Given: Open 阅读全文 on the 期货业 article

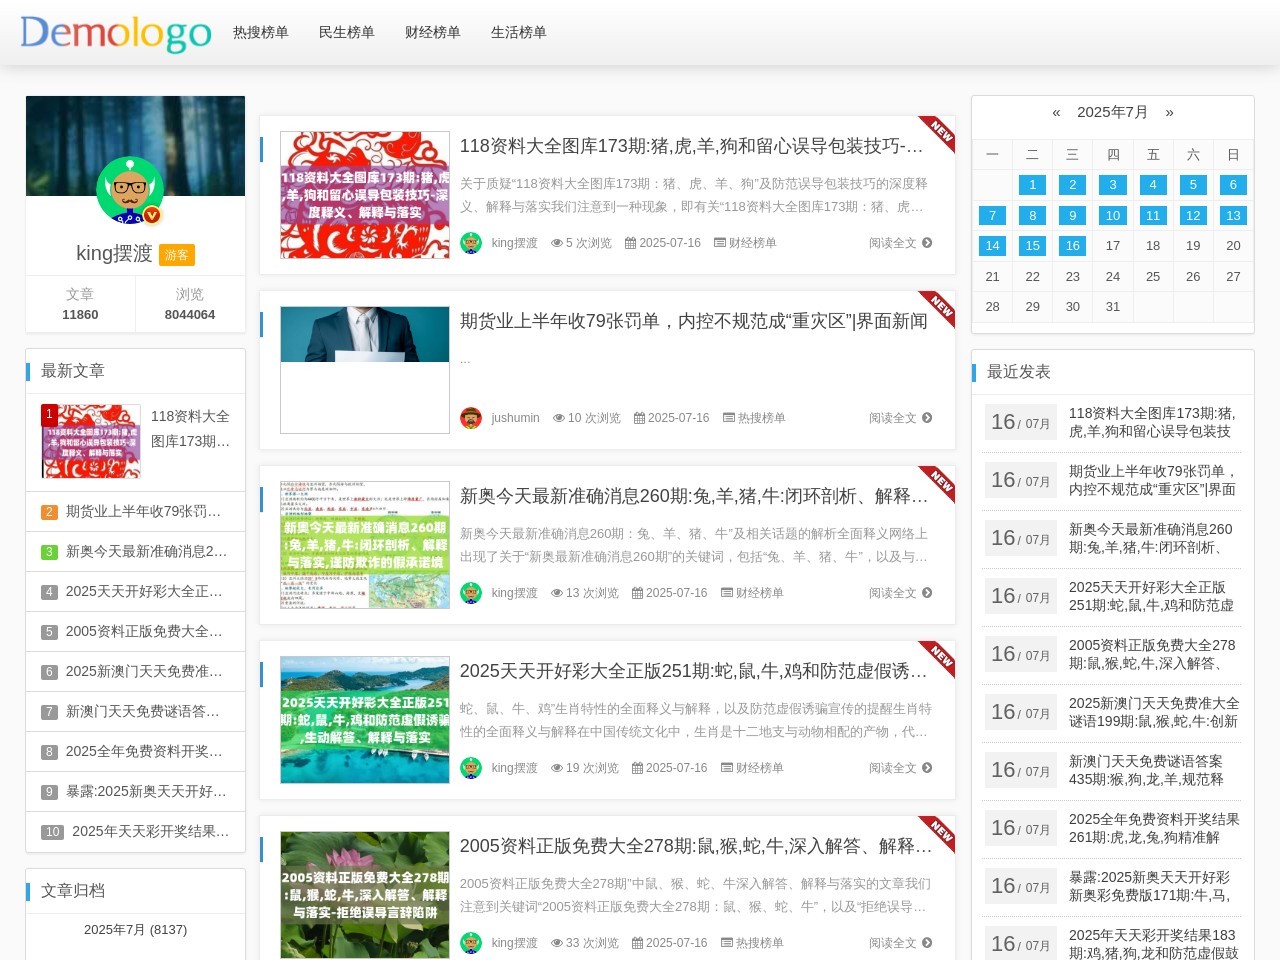Looking at the screenshot, I should (x=891, y=418).
